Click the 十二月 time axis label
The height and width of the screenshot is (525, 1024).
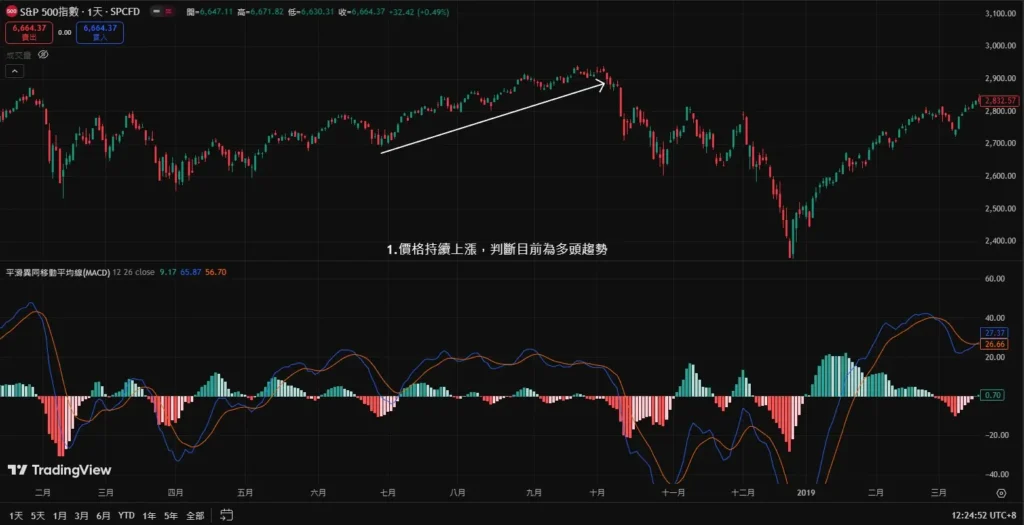743,493
